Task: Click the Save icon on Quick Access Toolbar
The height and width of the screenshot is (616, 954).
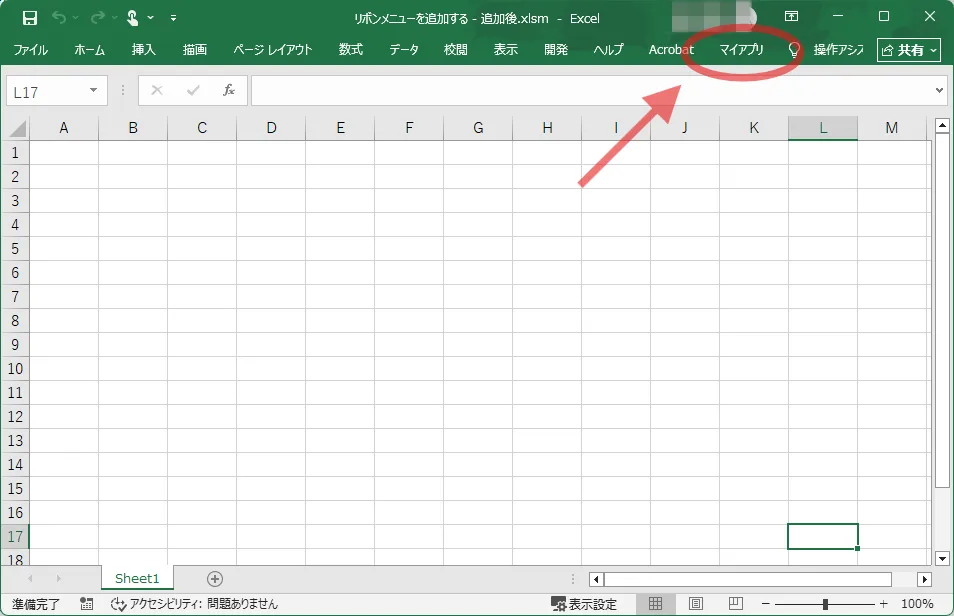Action: 29,18
